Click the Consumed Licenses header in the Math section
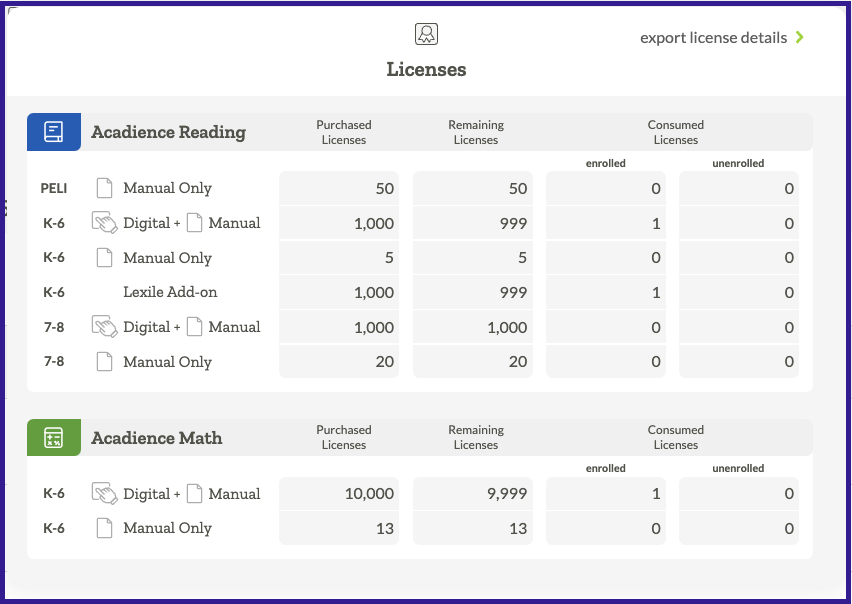Image resolution: width=852 pixels, height=604 pixels. pyautogui.click(x=675, y=437)
